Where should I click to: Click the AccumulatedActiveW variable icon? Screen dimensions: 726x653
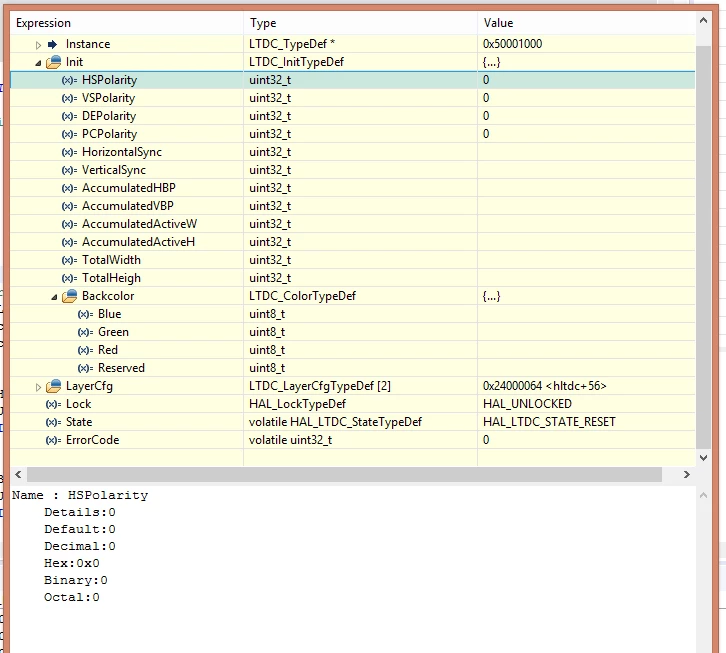[x=69, y=225]
